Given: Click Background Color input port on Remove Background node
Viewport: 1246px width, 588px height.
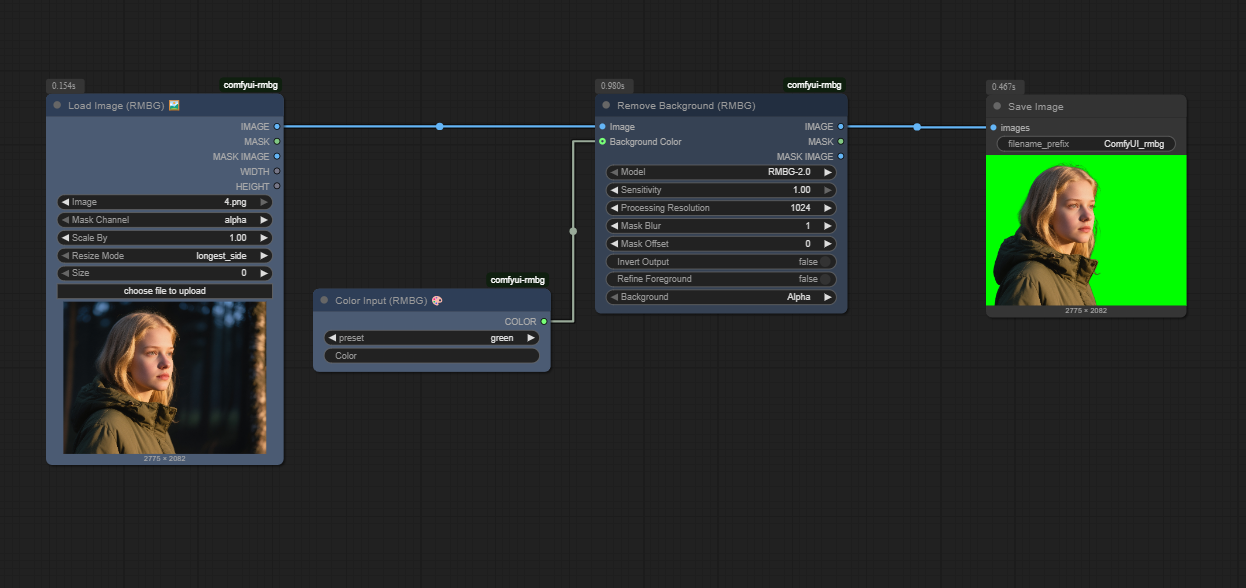Looking at the screenshot, I should [x=602, y=142].
